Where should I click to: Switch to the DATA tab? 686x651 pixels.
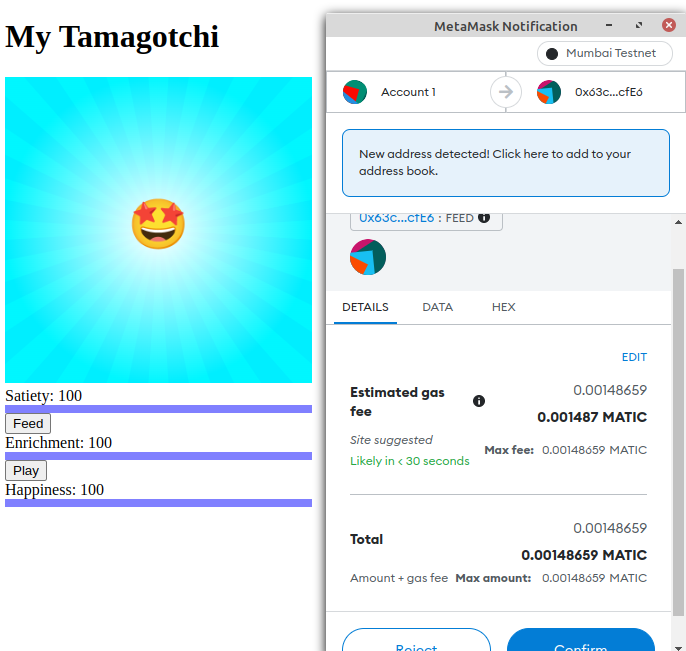(x=438, y=307)
